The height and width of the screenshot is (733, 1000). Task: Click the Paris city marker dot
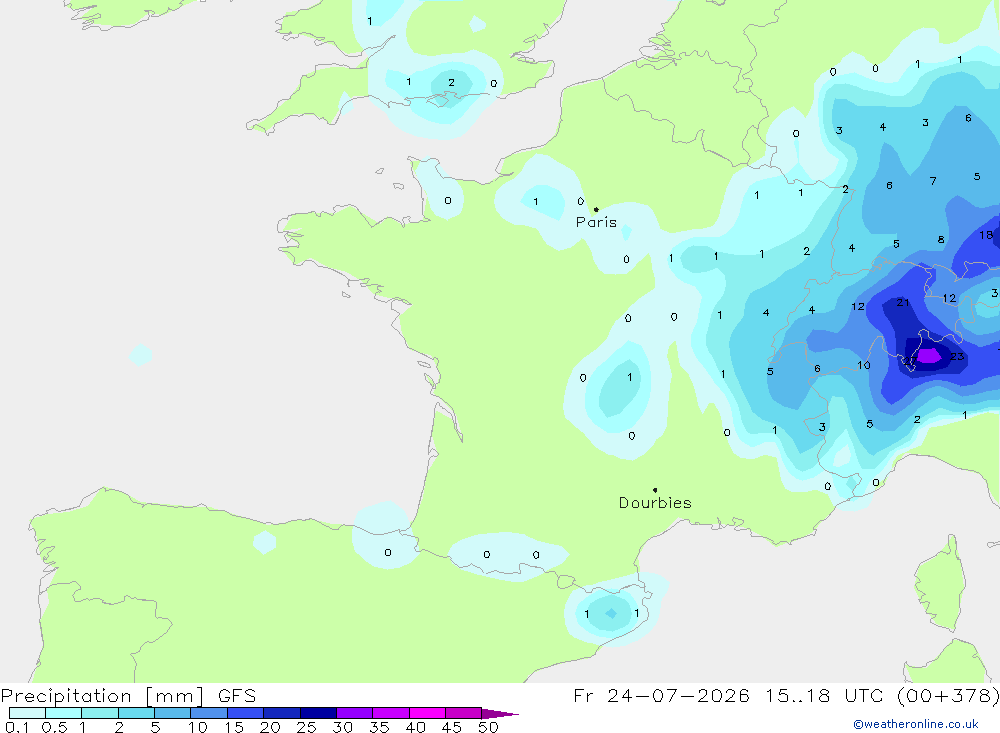tap(596, 209)
